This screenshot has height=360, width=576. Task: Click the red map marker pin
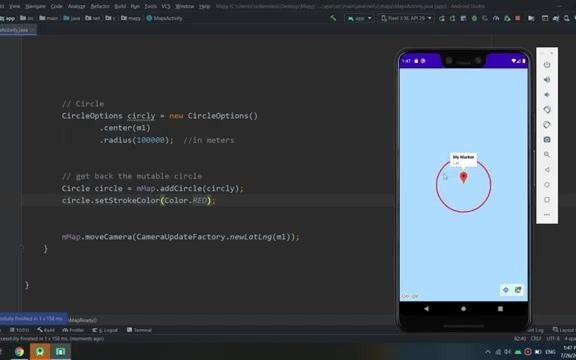click(464, 177)
